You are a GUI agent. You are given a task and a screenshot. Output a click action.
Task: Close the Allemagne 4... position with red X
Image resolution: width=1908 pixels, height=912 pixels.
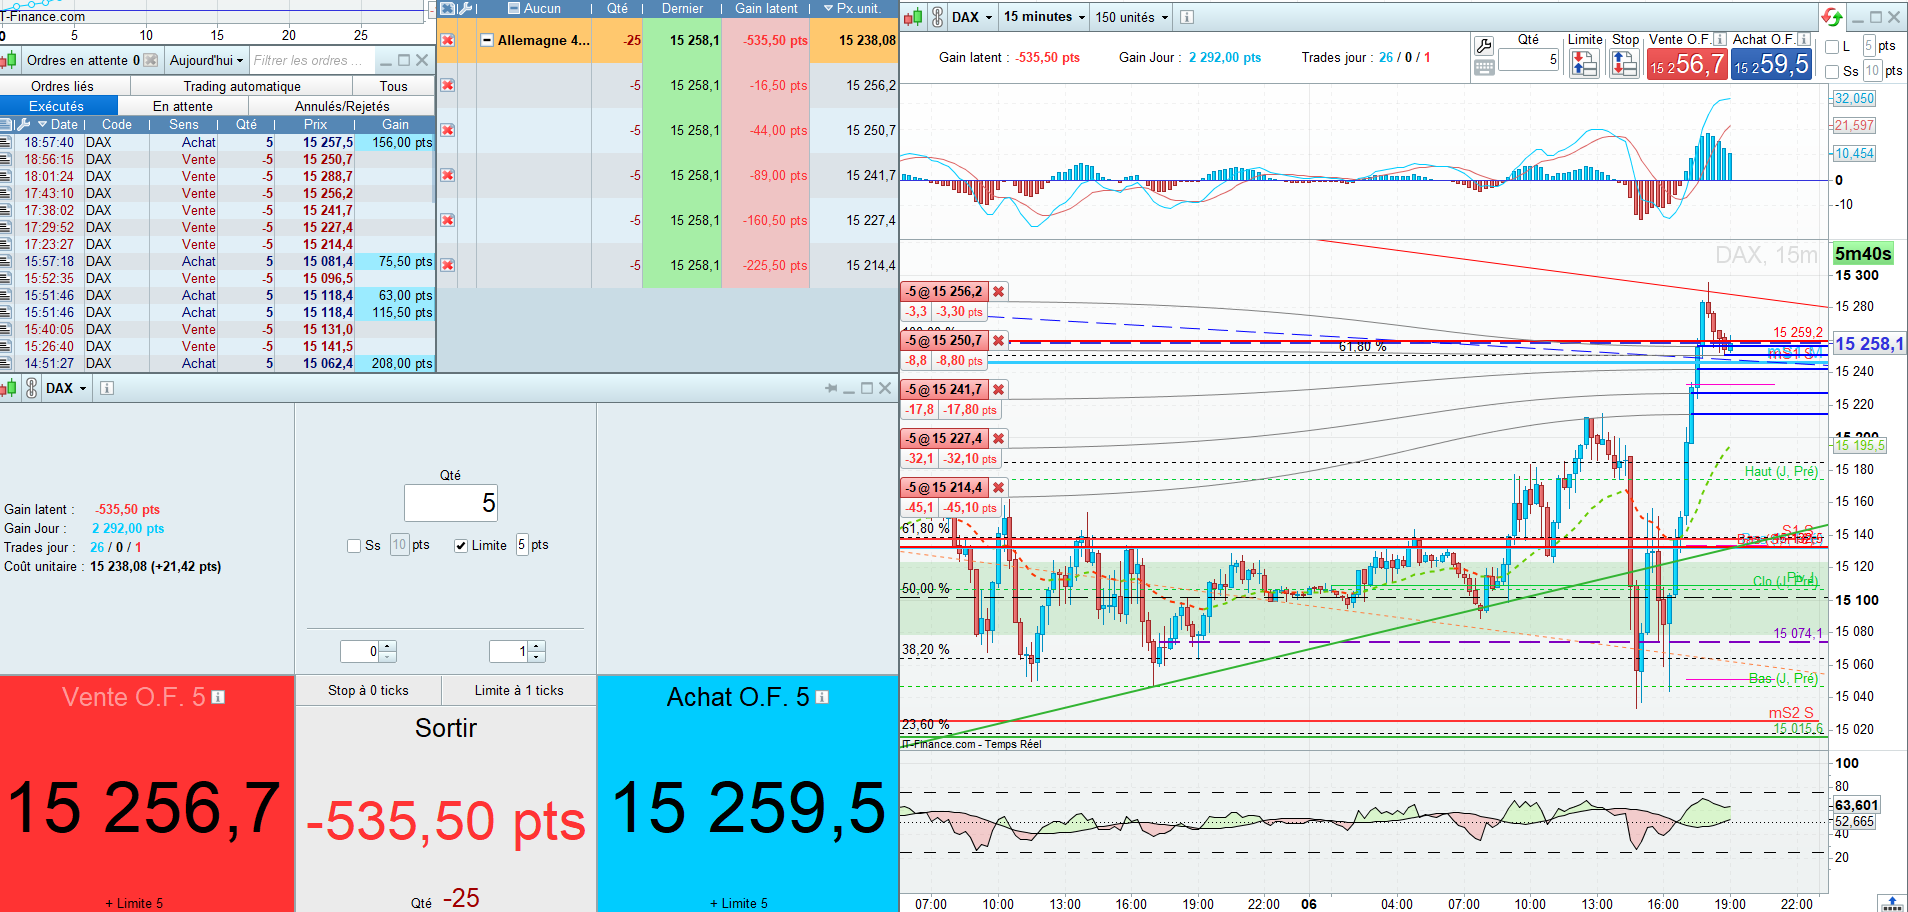pos(448,41)
